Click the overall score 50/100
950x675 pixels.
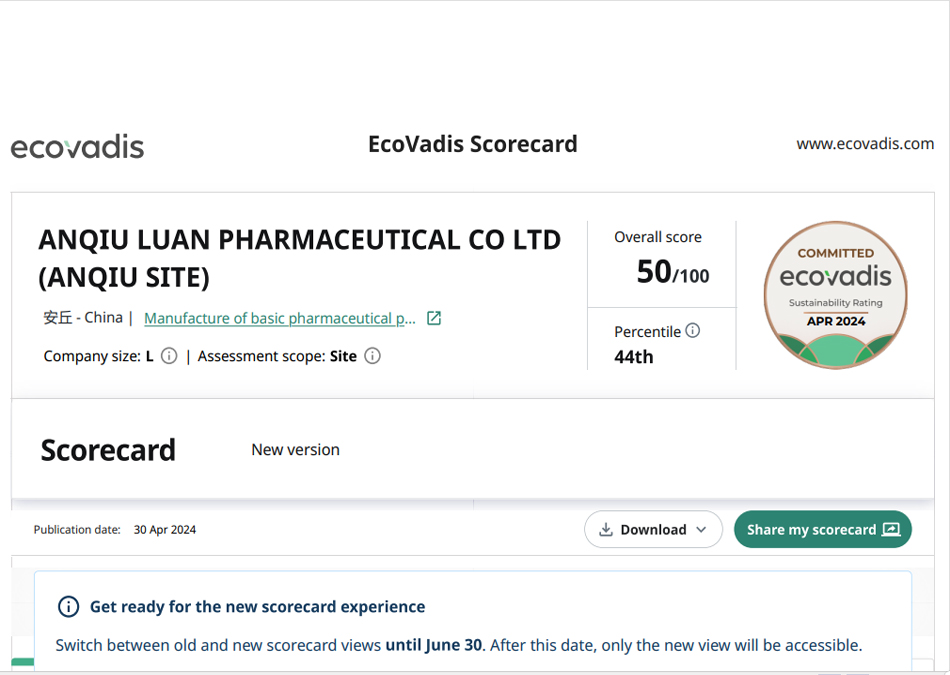coord(673,271)
